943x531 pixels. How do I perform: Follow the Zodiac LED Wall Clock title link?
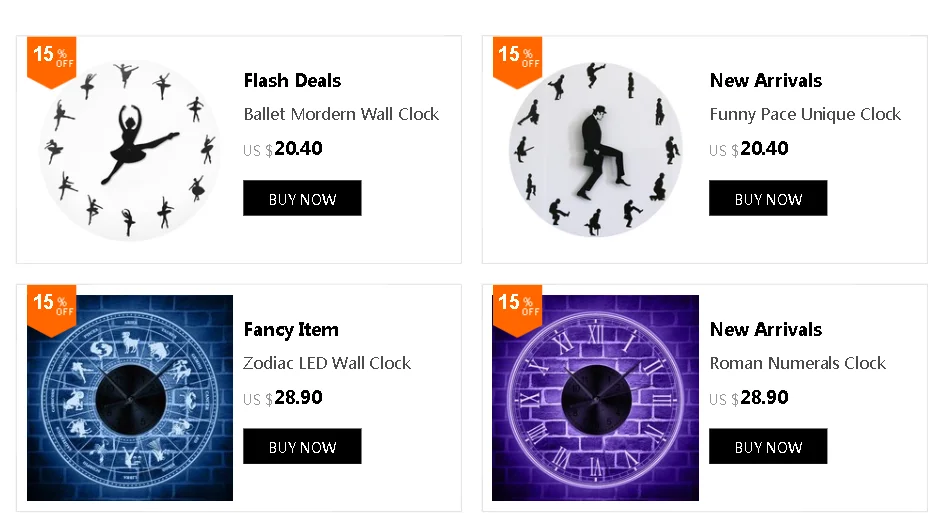point(327,363)
